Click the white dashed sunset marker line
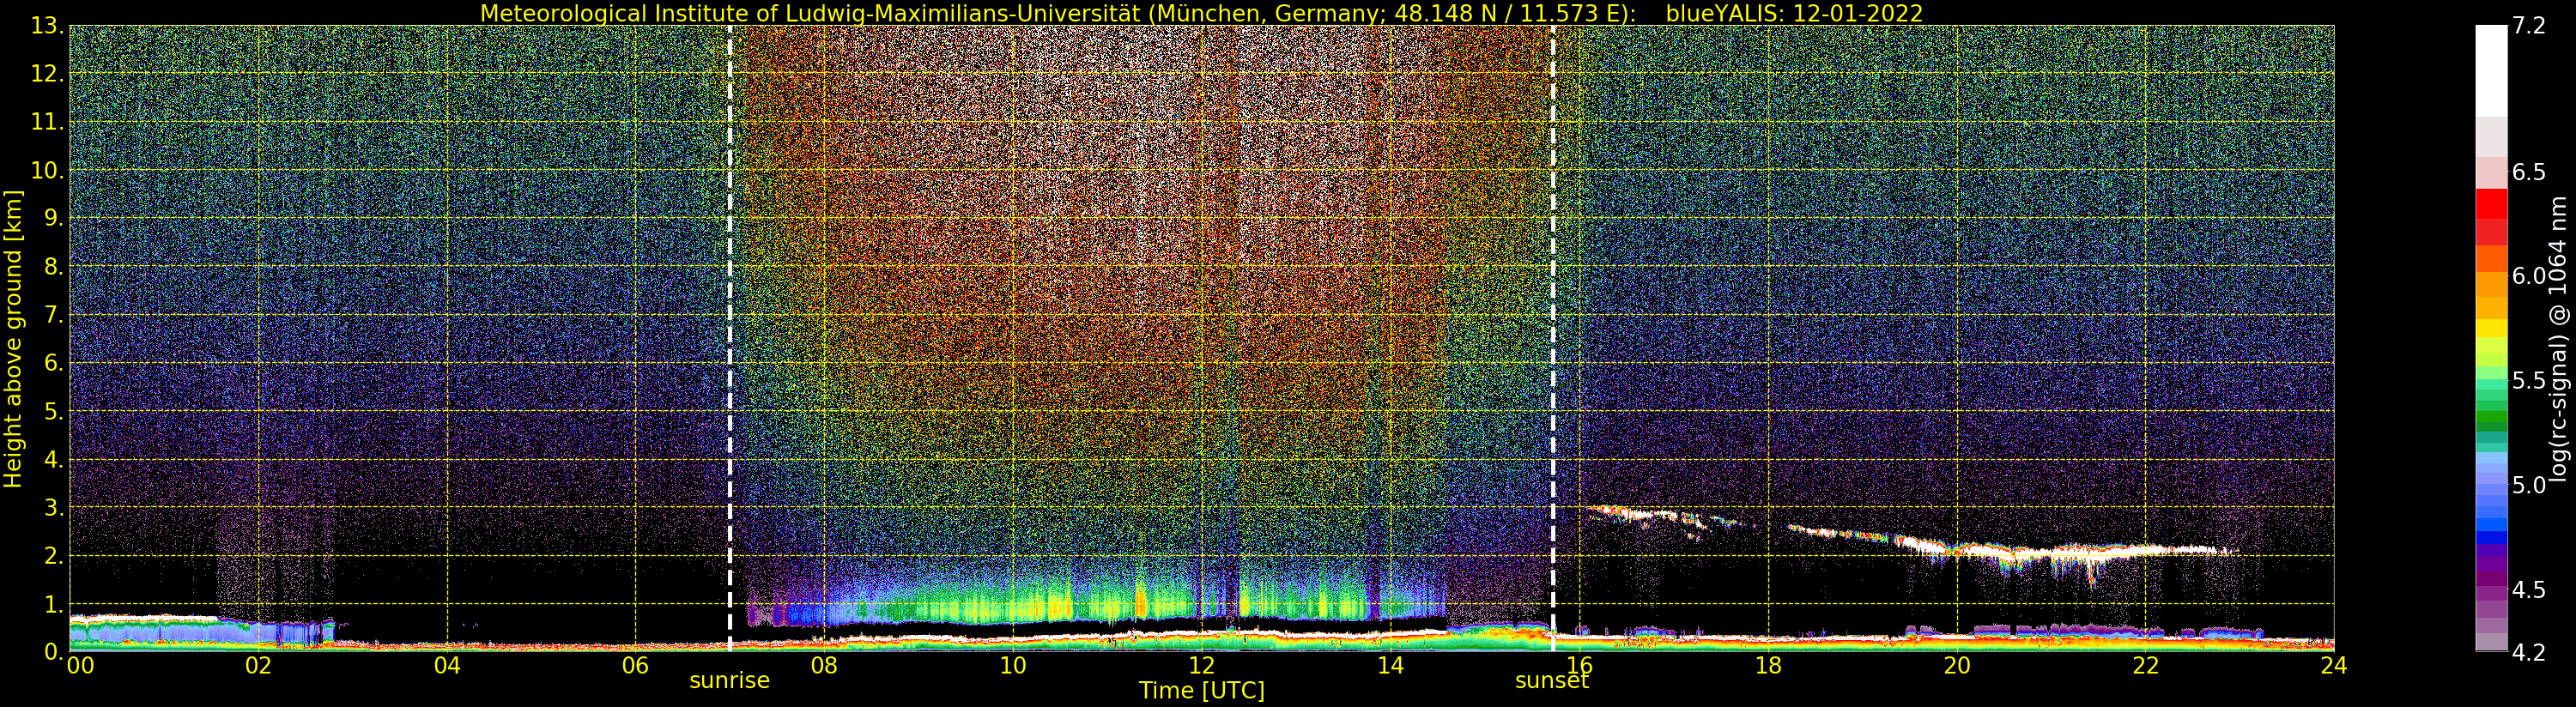The height and width of the screenshot is (707, 2576). (x=1553, y=338)
